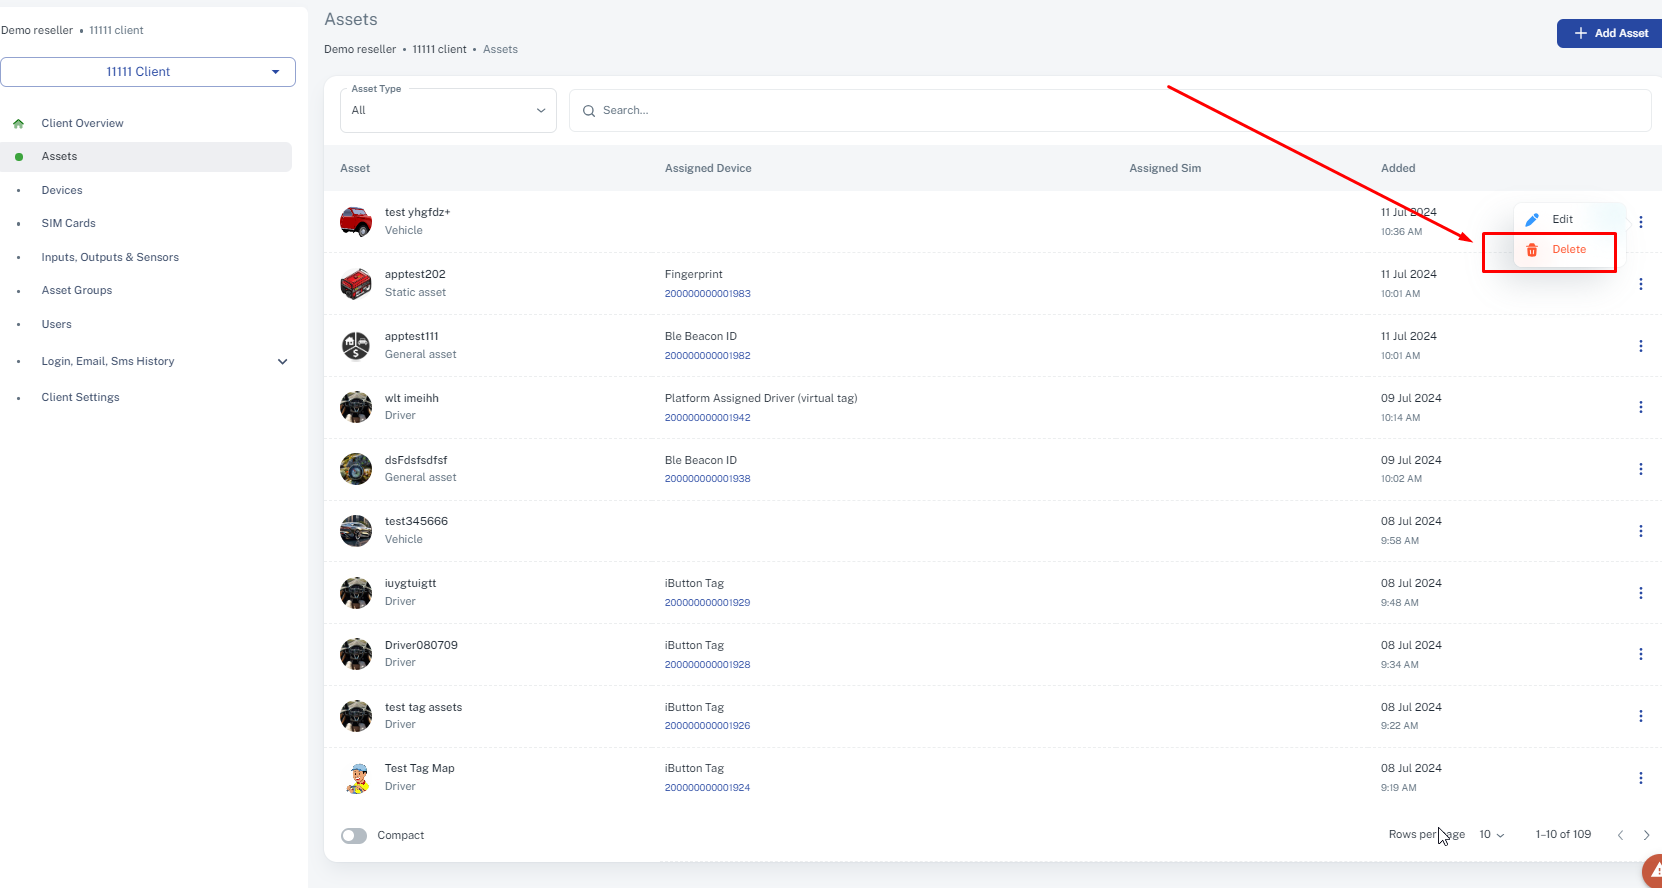Click the plus icon in Add Asset button
1662x888 pixels.
click(x=1581, y=33)
